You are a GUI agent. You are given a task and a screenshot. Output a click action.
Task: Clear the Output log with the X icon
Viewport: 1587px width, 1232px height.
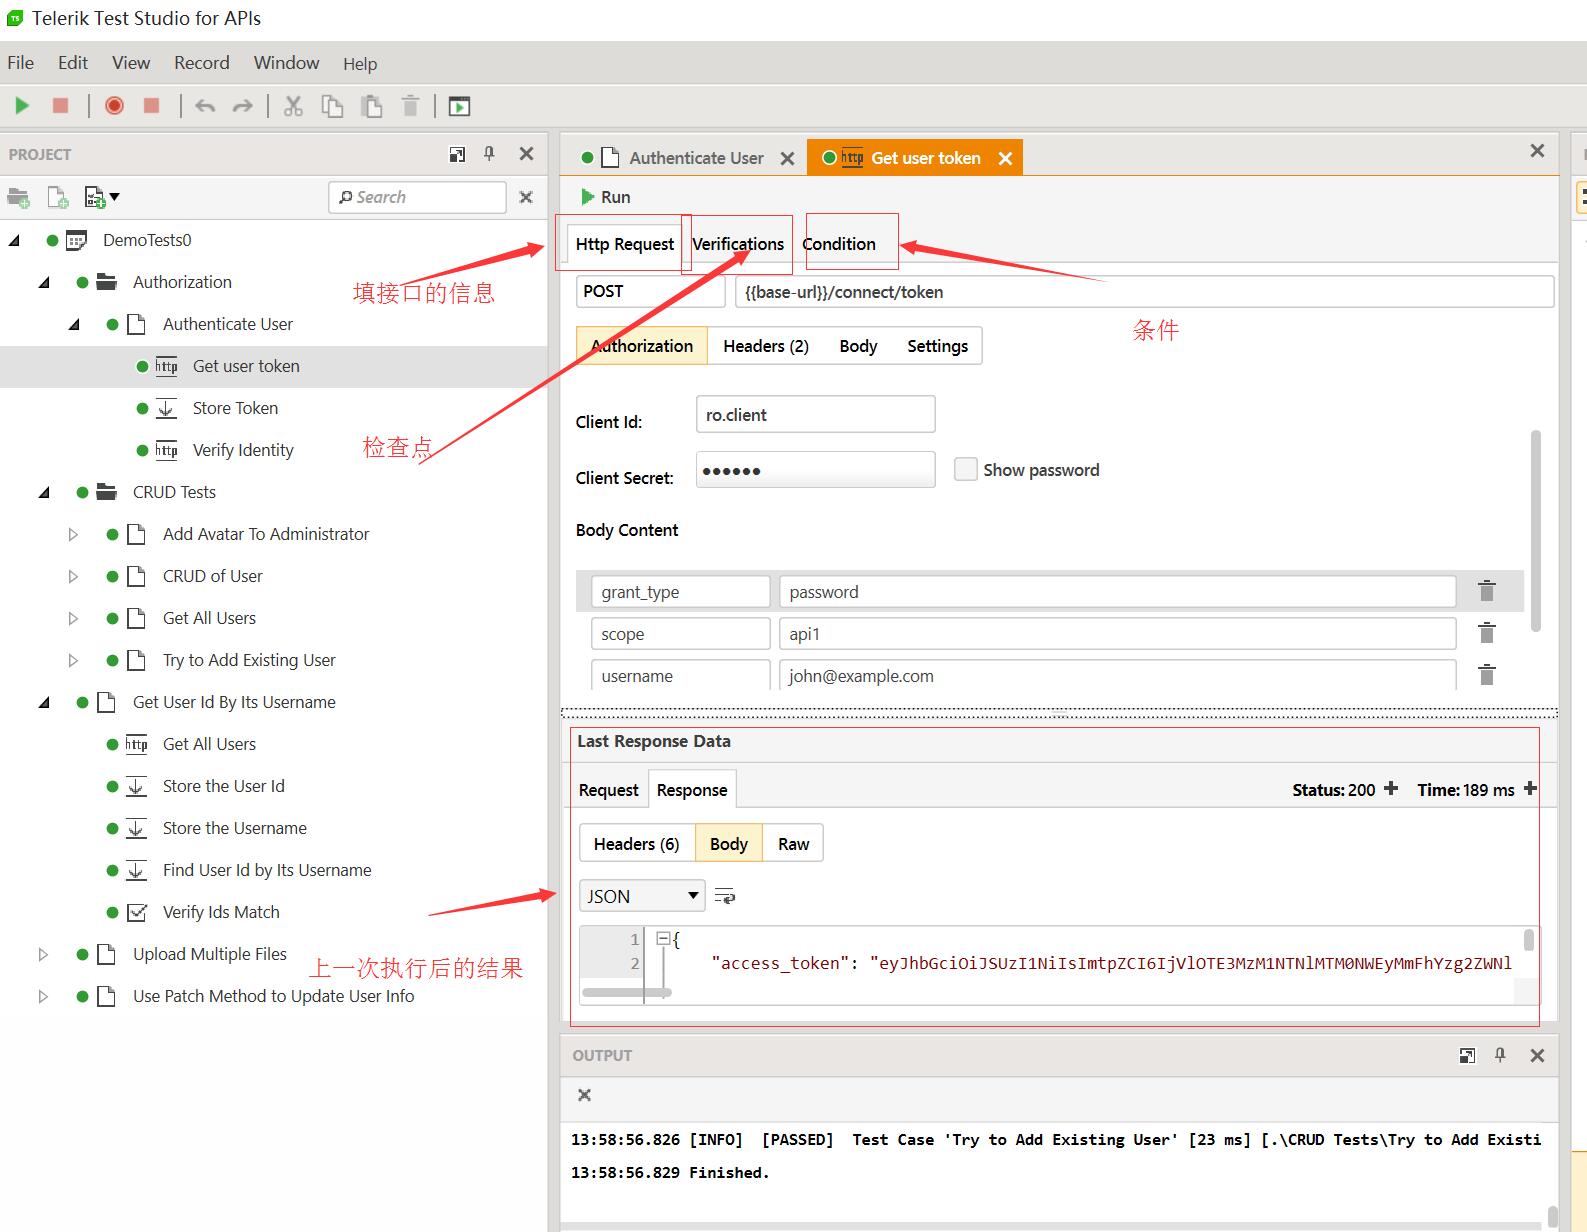point(585,1095)
